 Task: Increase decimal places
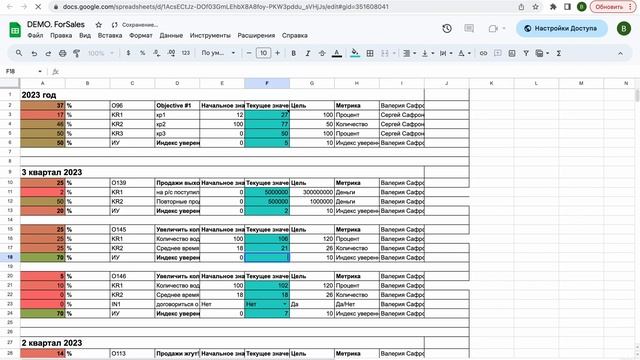point(171,53)
